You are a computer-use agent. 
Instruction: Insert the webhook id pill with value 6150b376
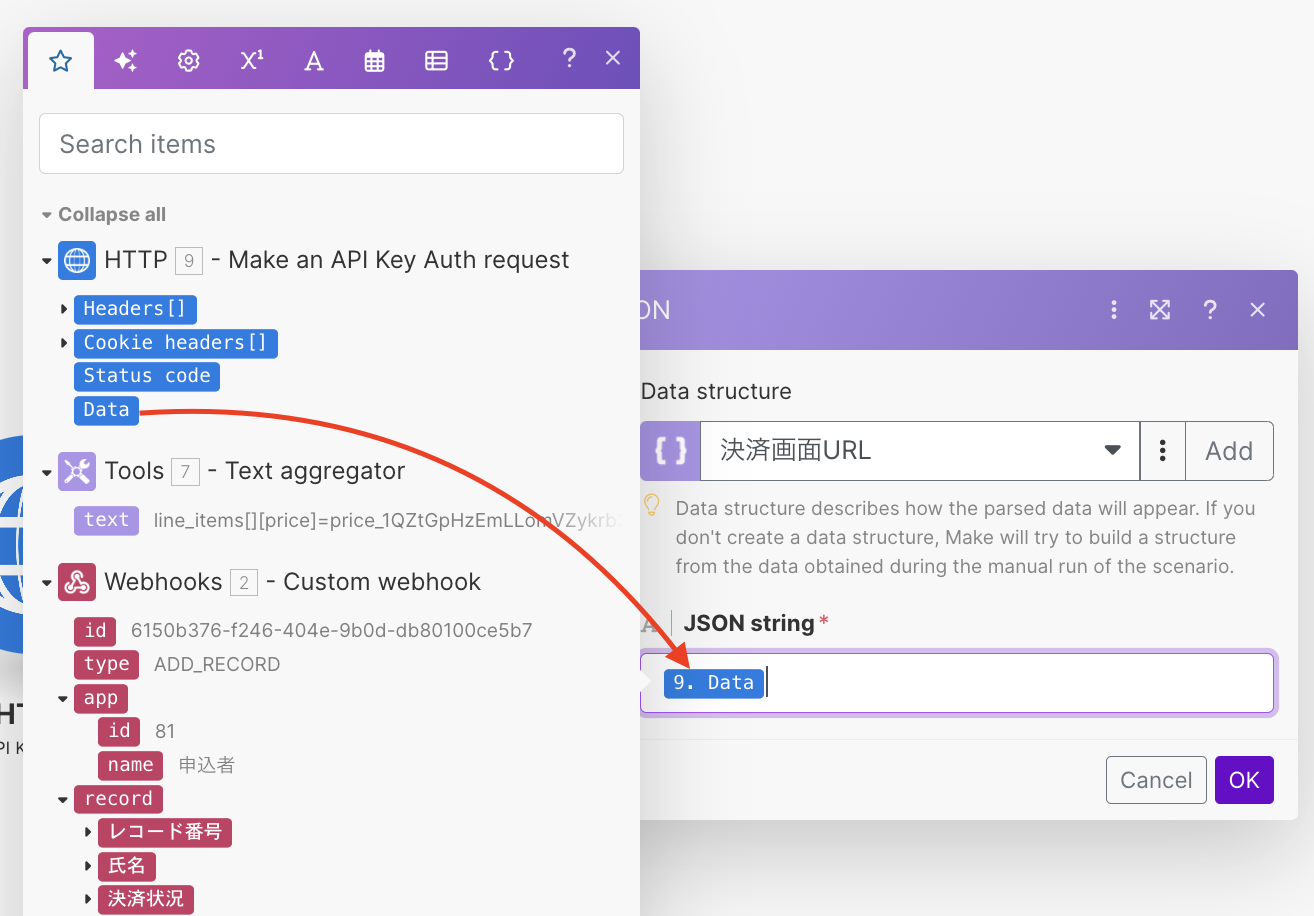(x=95, y=631)
